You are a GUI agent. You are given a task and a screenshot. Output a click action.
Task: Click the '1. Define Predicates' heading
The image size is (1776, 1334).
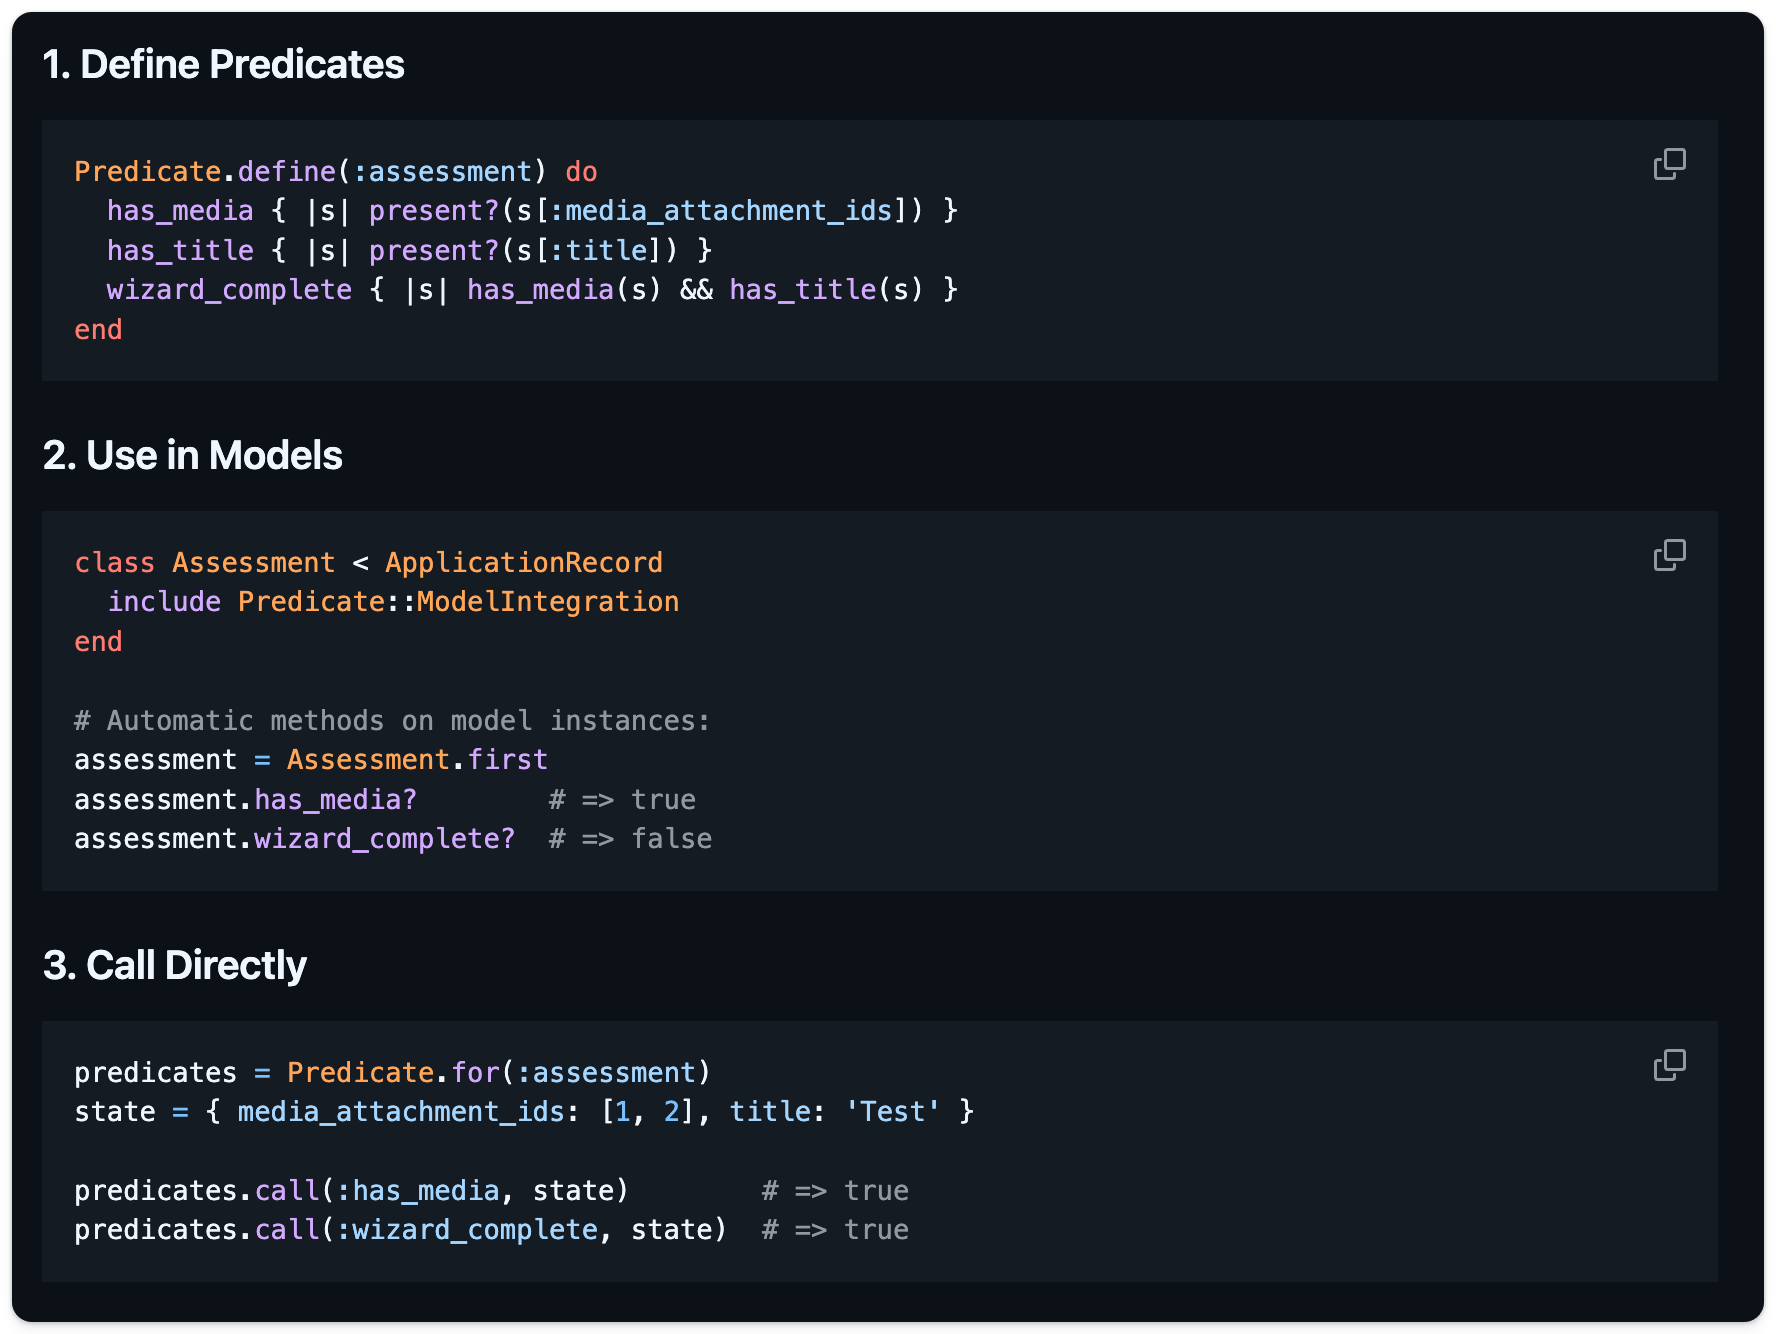coord(223,65)
